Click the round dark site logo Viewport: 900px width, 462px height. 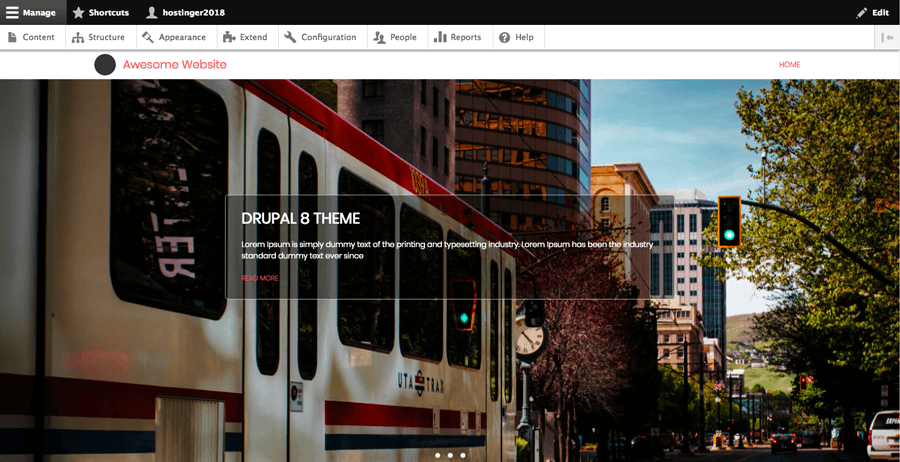(105, 65)
